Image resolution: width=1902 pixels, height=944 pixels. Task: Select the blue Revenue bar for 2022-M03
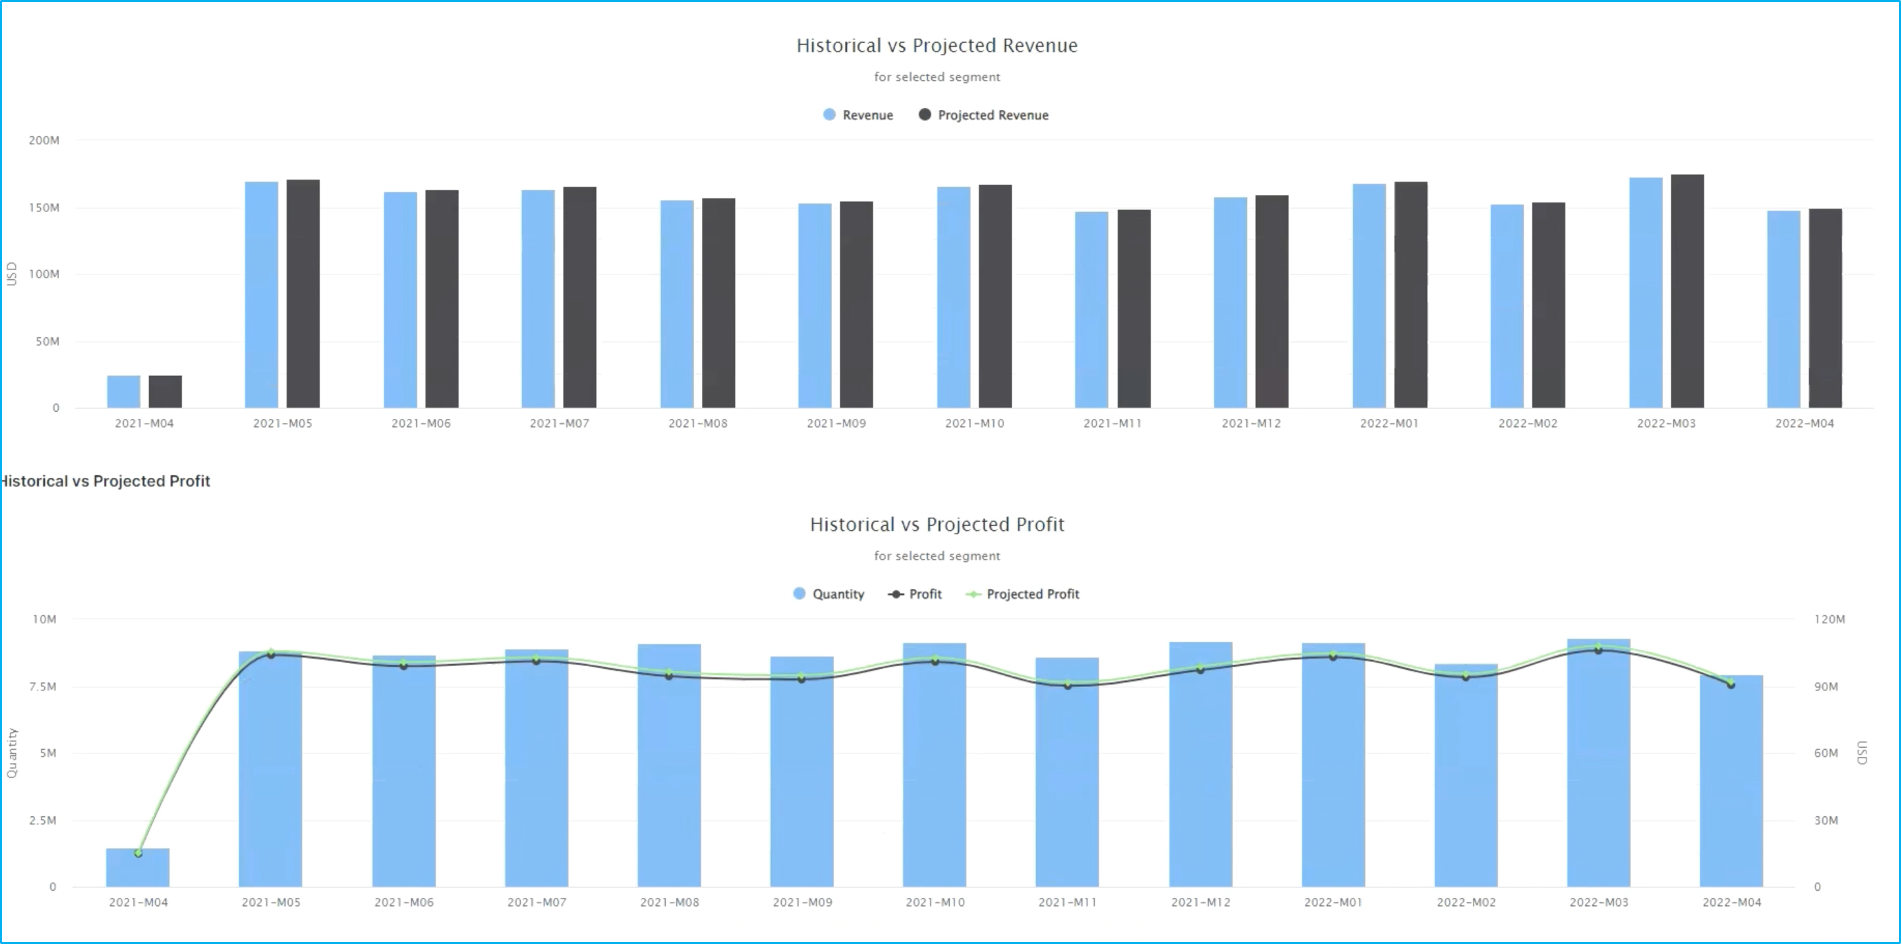click(1645, 292)
